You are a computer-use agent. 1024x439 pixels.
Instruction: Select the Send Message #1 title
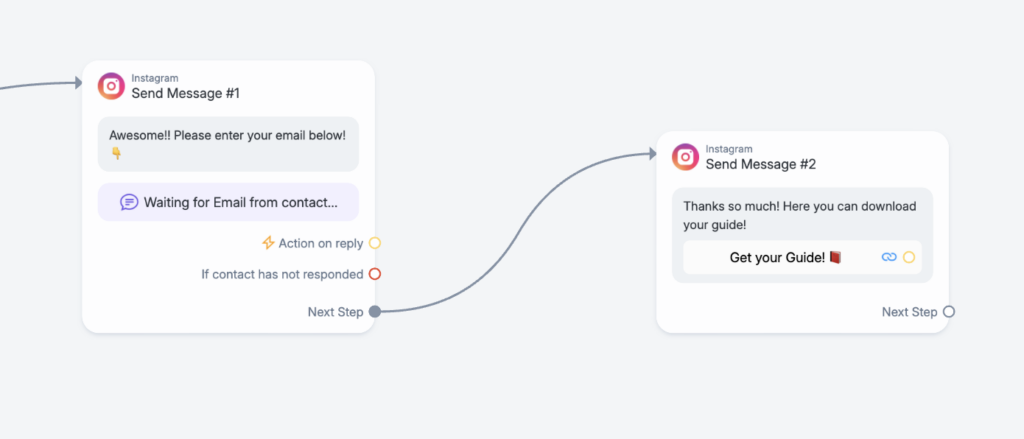click(x=185, y=93)
